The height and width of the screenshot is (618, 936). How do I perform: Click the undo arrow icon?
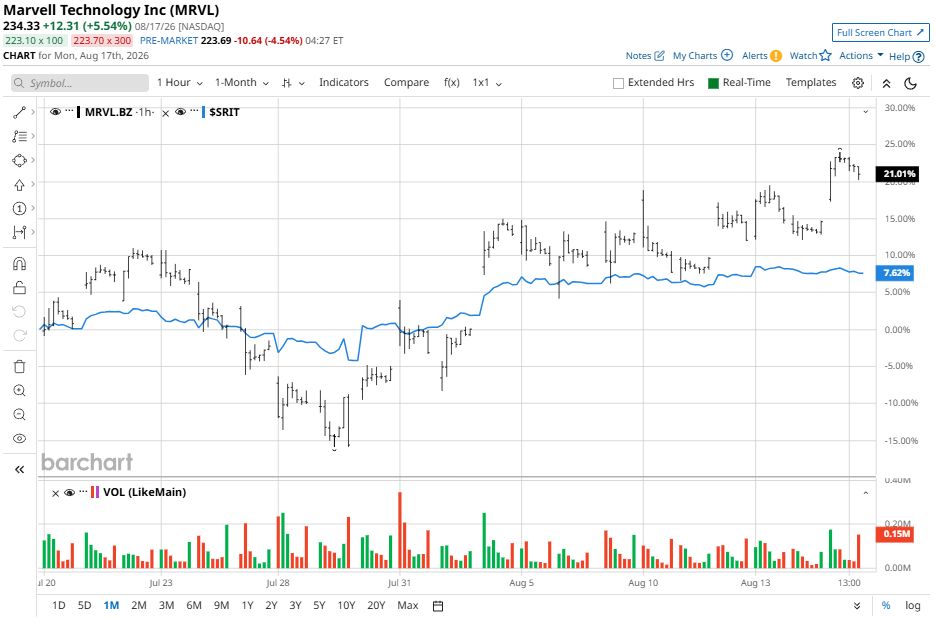coord(19,311)
